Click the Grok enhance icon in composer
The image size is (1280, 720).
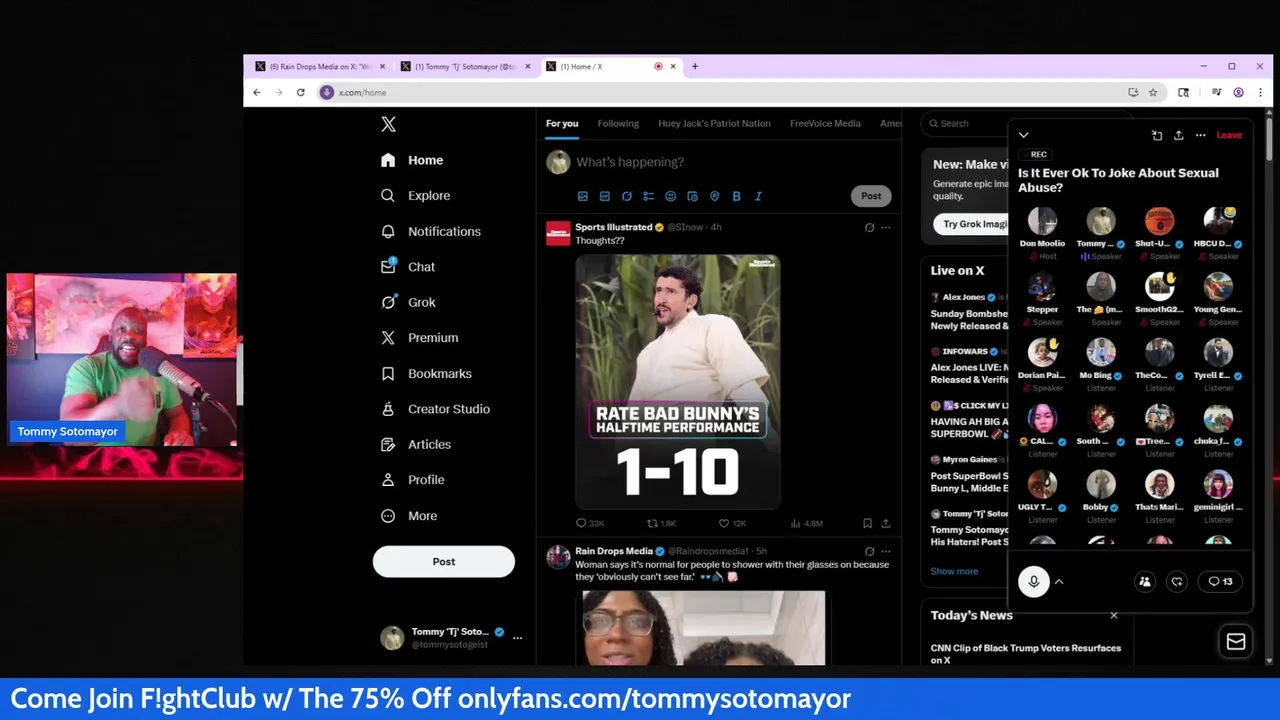pos(626,196)
